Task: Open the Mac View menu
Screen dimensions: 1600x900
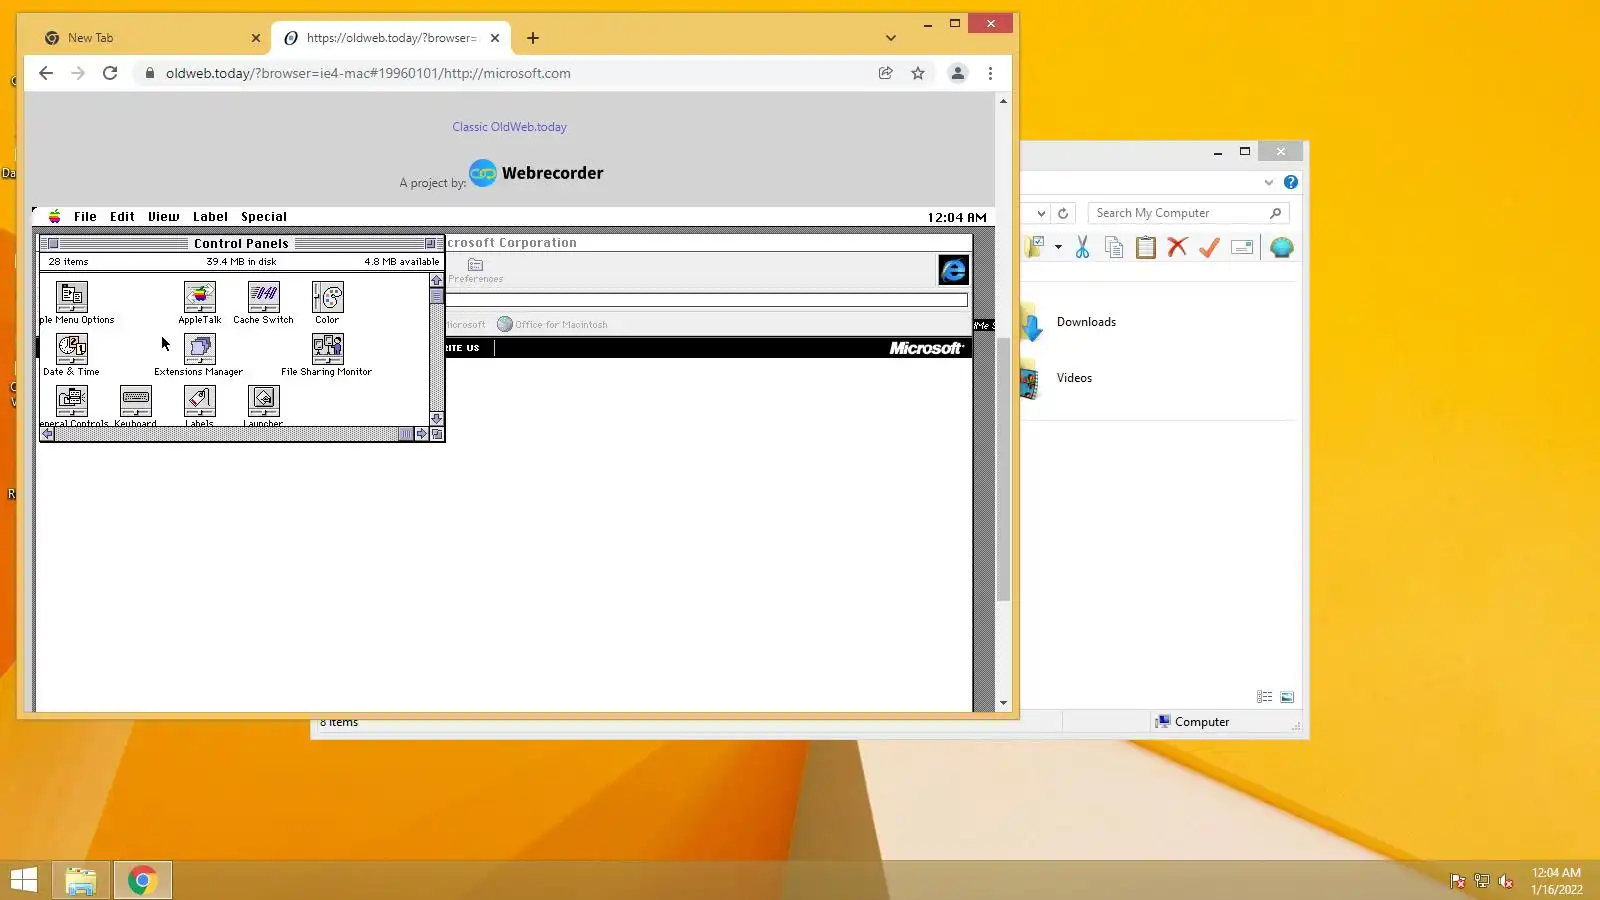Action: [x=164, y=217]
